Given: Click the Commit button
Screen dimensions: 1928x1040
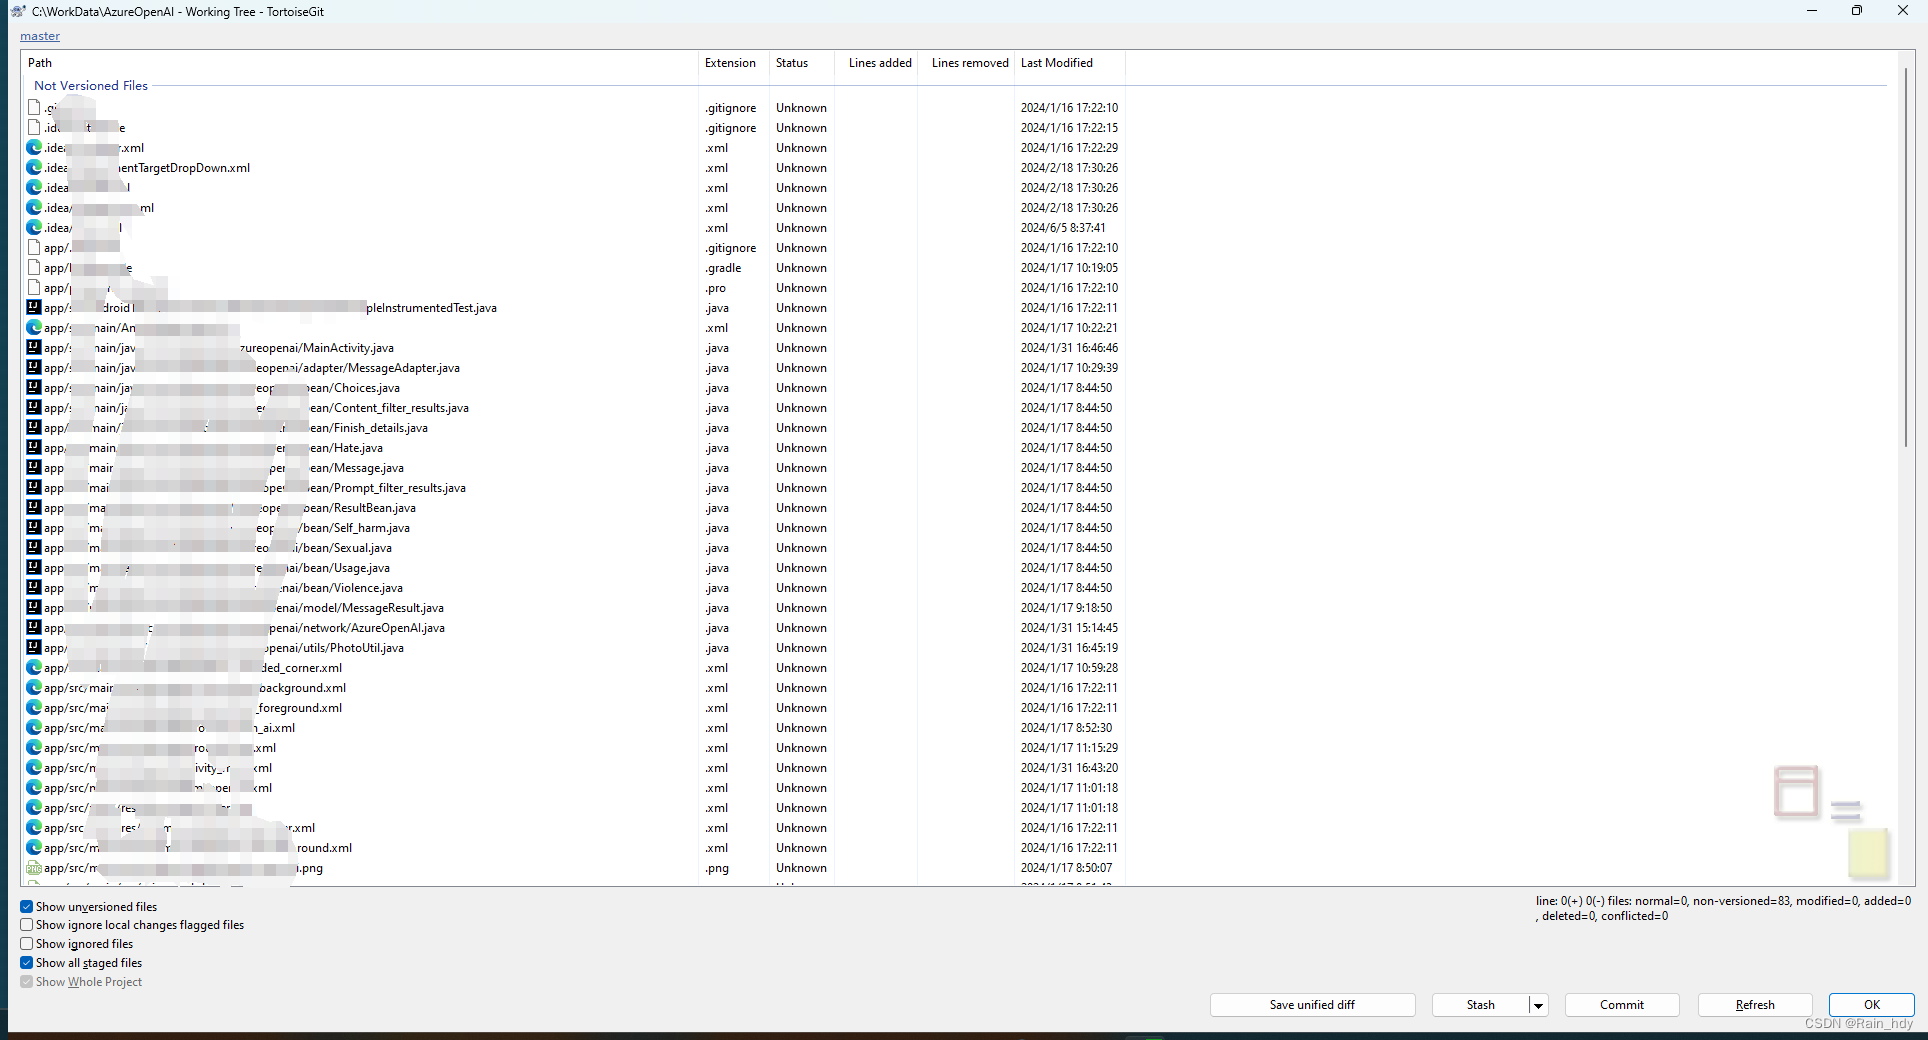Looking at the screenshot, I should (1622, 1005).
